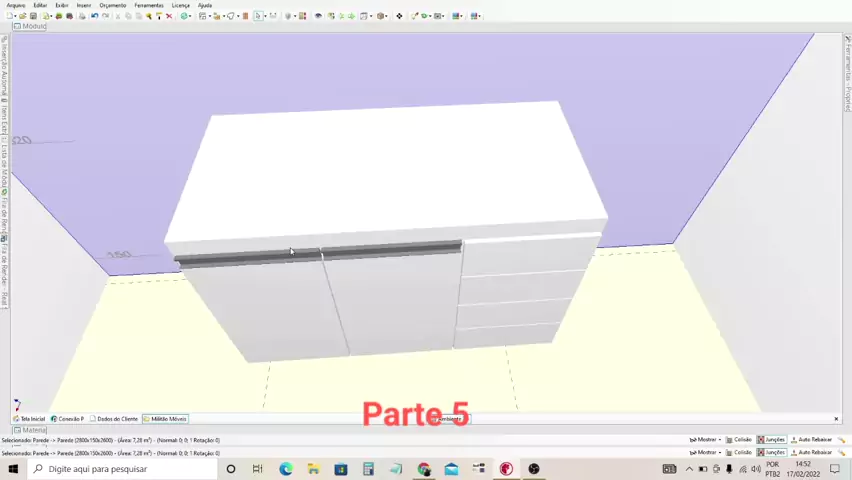Open the Orçamento menu
Image resolution: width=852 pixels, height=480 pixels.
point(112,5)
